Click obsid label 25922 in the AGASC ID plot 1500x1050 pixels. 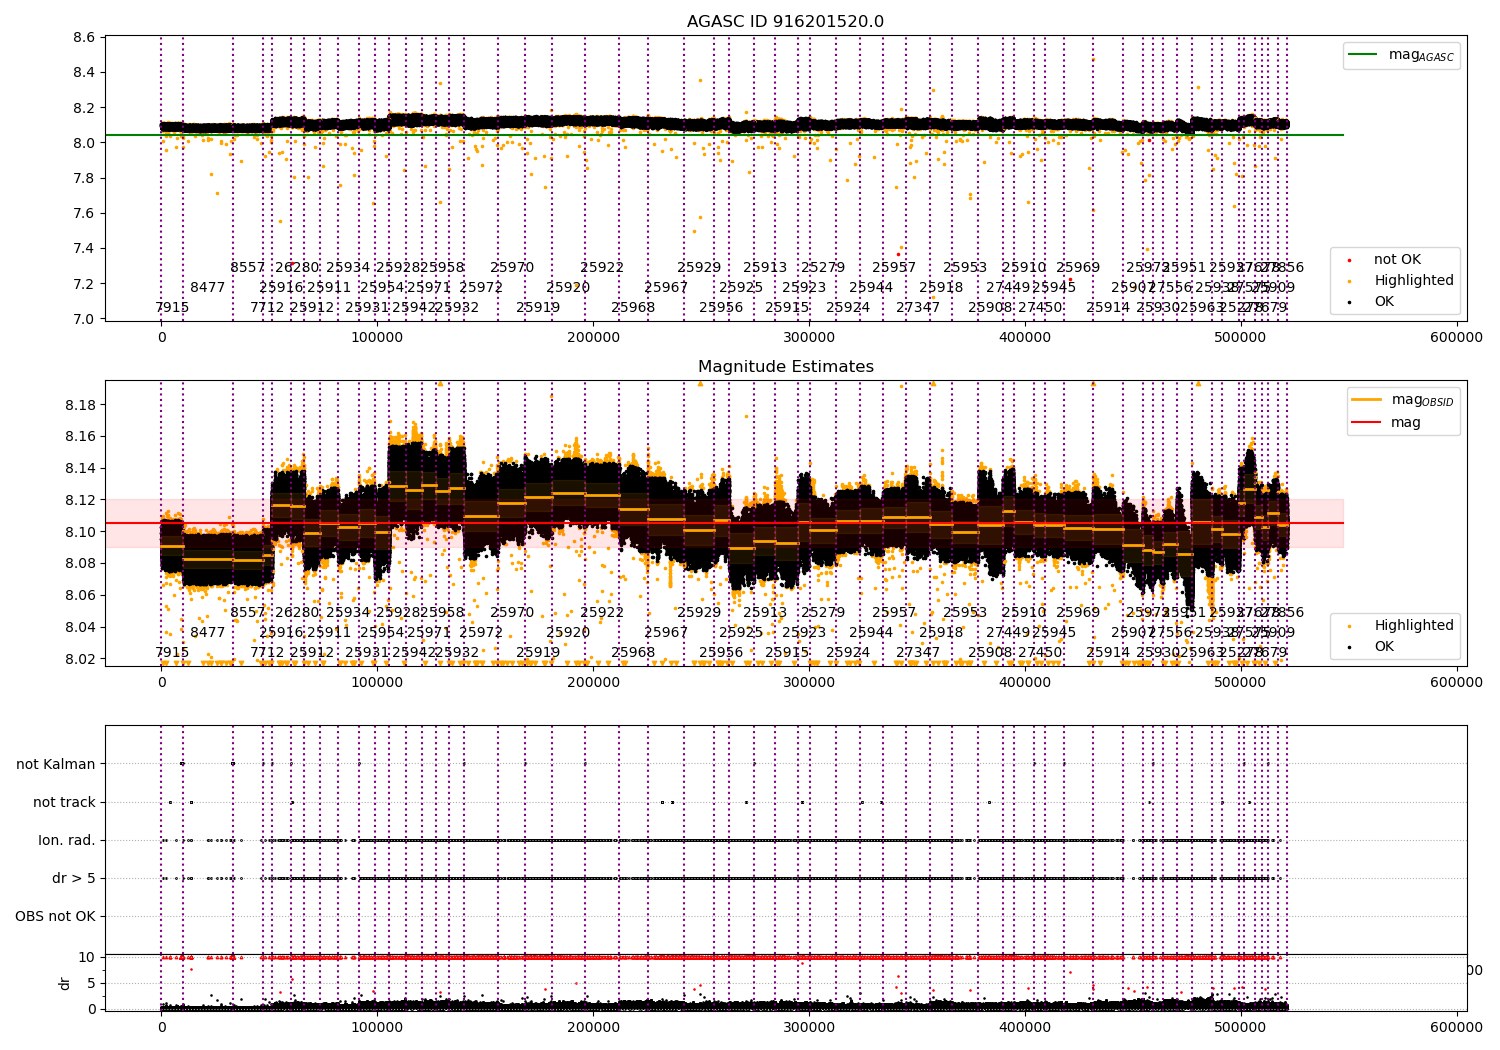point(602,268)
